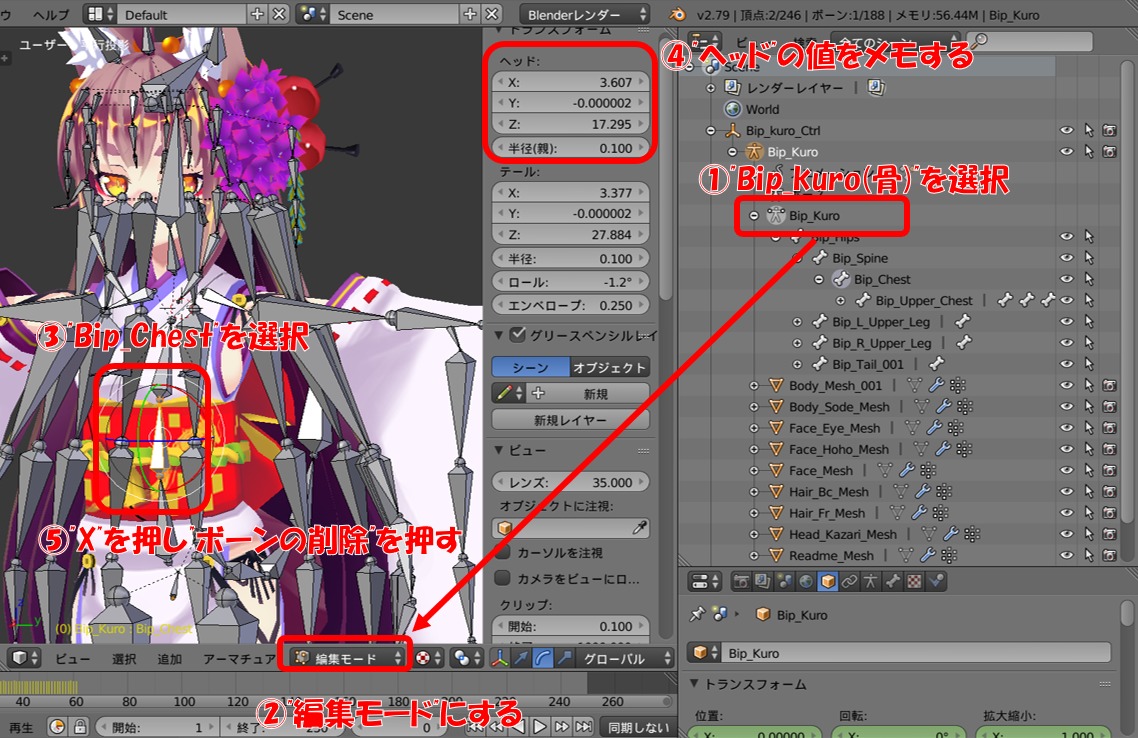Enable the カーソルを注視 checkbox
Image resolution: width=1138 pixels, height=738 pixels.
(504, 552)
